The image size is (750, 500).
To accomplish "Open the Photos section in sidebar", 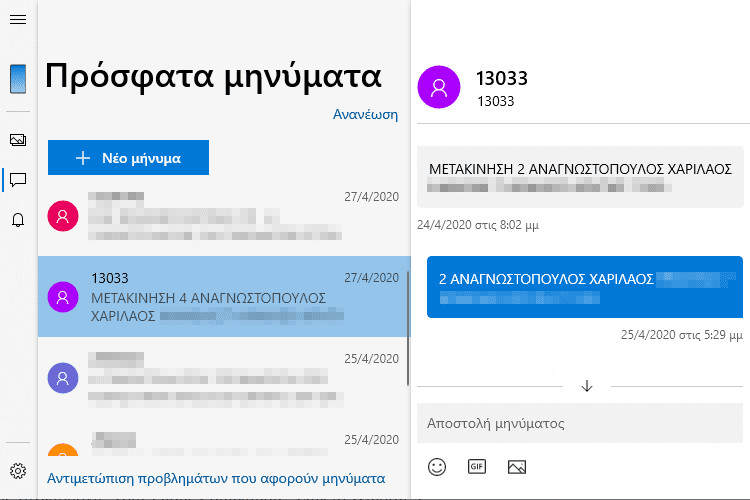I will [18, 140].
